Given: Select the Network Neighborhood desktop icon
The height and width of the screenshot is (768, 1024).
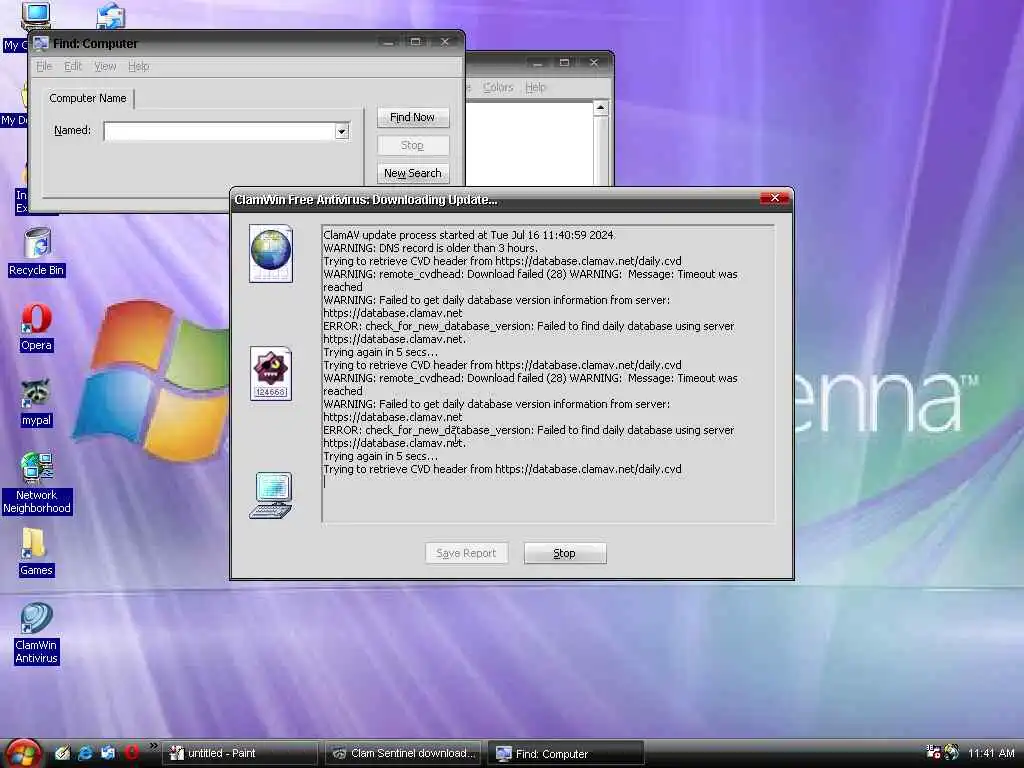Looking at the screenshot, I should click(37, 483).
